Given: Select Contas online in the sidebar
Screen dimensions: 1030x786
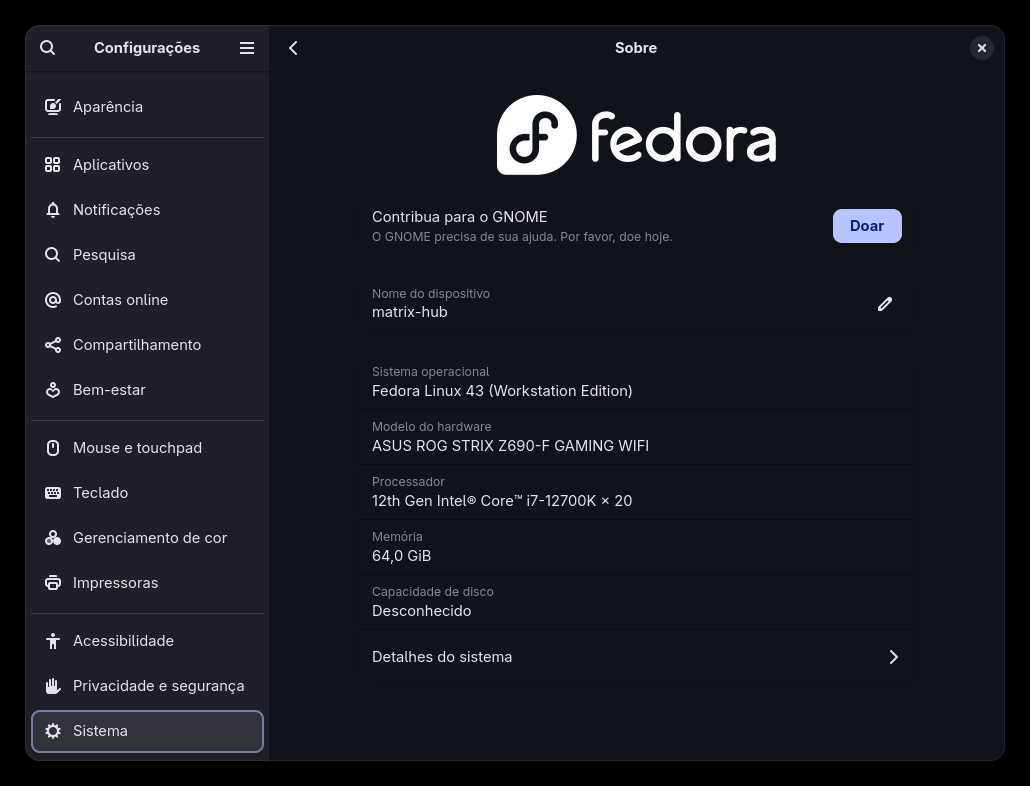Looking at the screenshot, I should pos(120,300).
